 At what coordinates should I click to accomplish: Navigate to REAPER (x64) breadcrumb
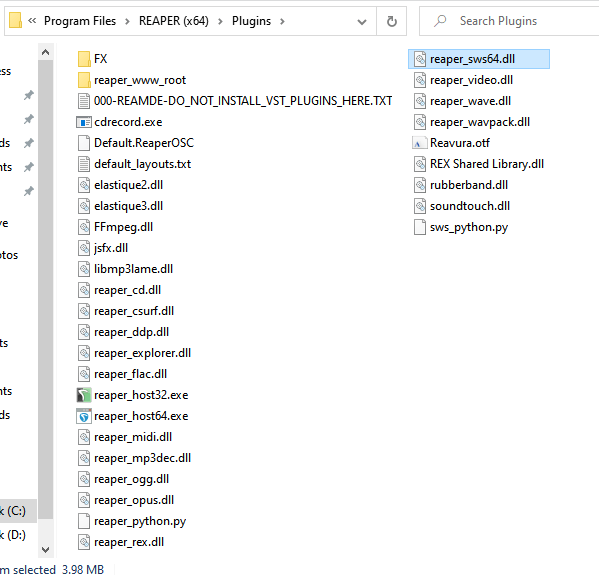(x=174, y=21)
